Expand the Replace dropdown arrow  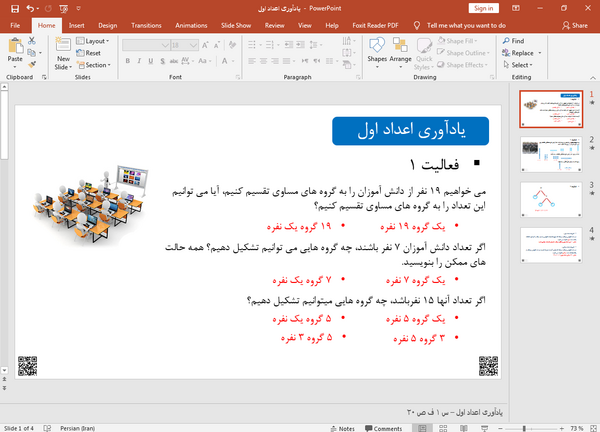click(540, 53)
